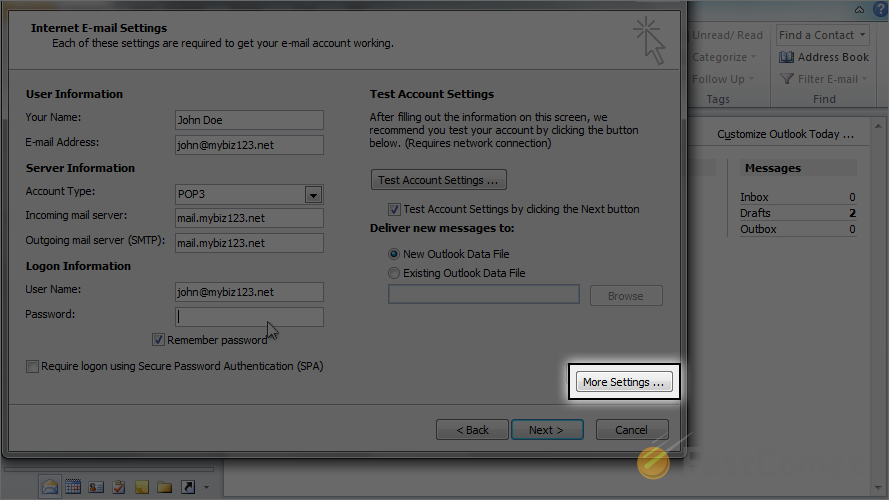
Task: Cancel the e-mail account setup
Action: point(632,430)
